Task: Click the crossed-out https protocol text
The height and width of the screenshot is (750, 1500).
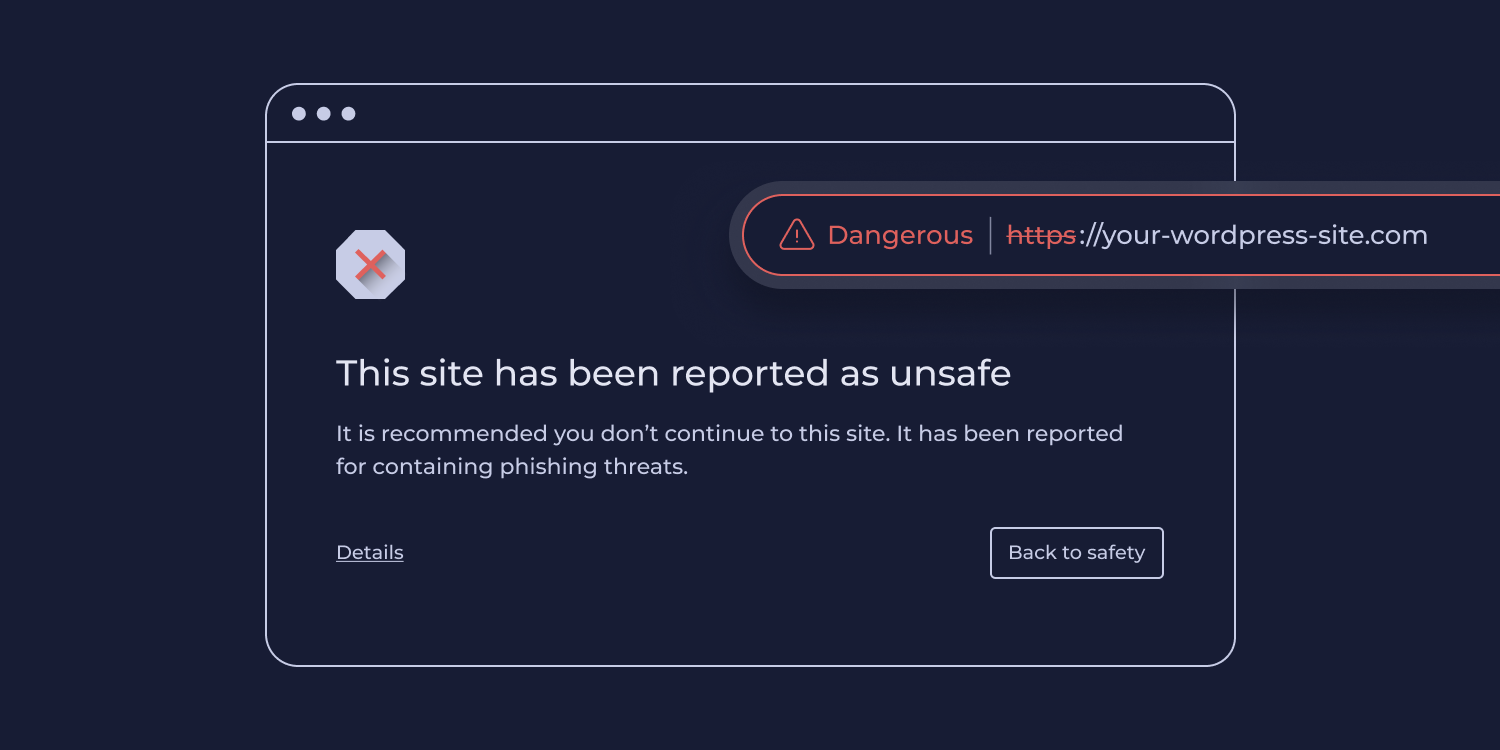Action: click(1041, 236)
